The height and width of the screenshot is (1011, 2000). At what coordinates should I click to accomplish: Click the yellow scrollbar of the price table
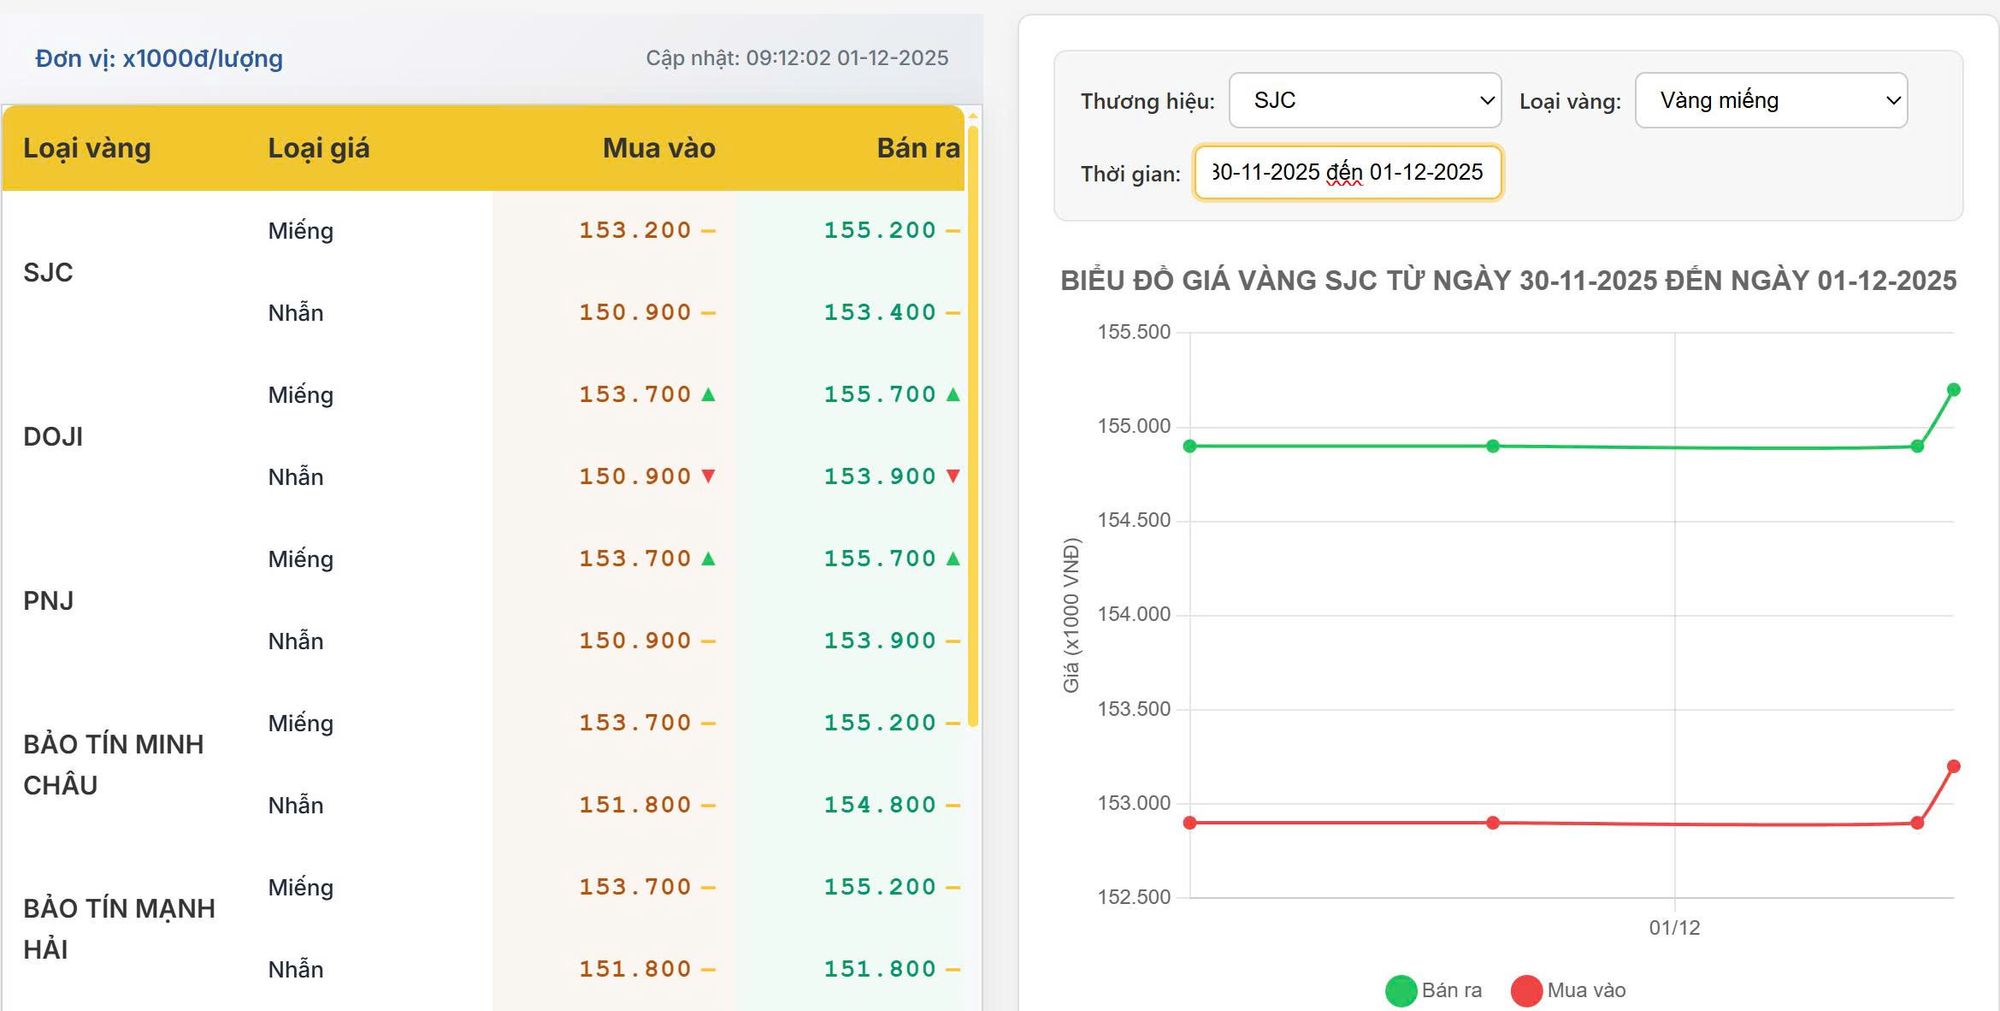(972, 420)
